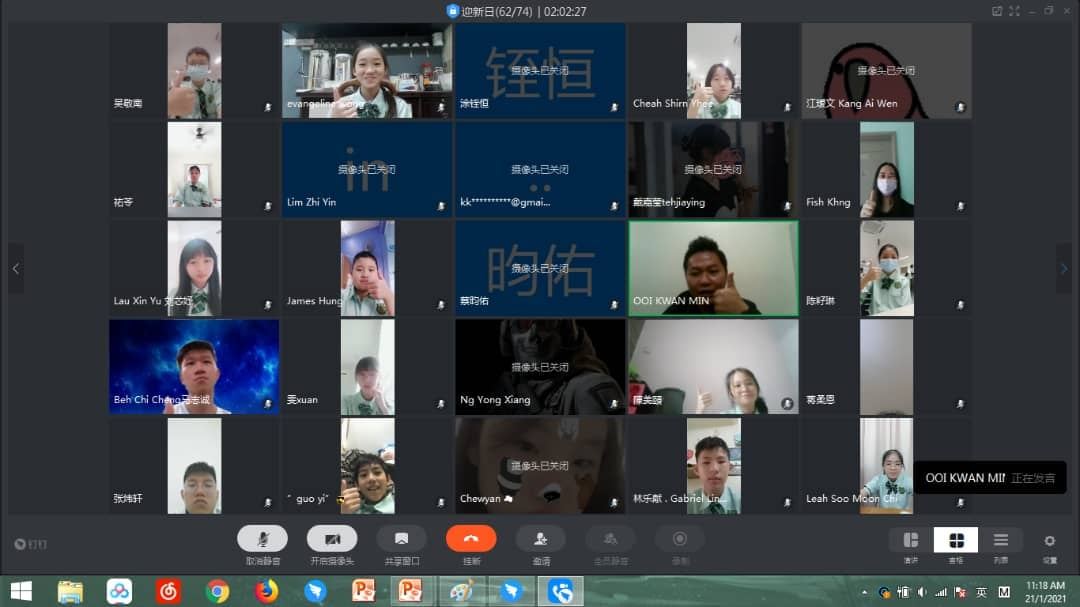This screenshot has height=607, width=1080.
Task: Select the grid view layout
Action: click(x=955, y=540)
